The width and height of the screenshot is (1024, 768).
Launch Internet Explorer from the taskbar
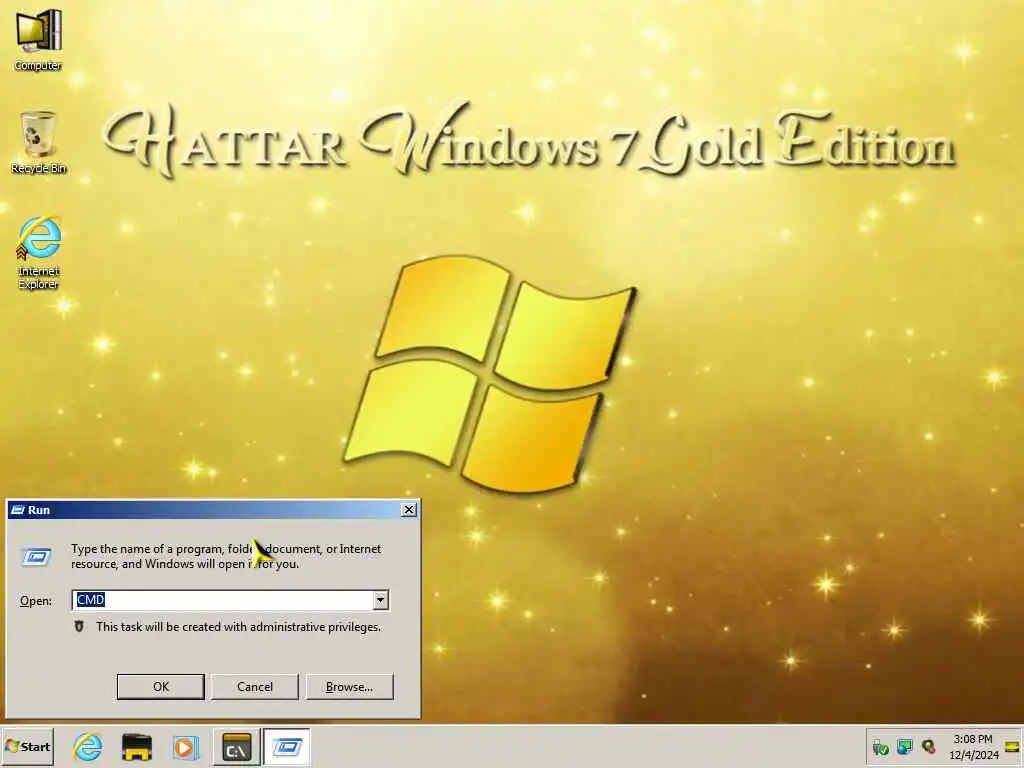(x=88, y=746)
